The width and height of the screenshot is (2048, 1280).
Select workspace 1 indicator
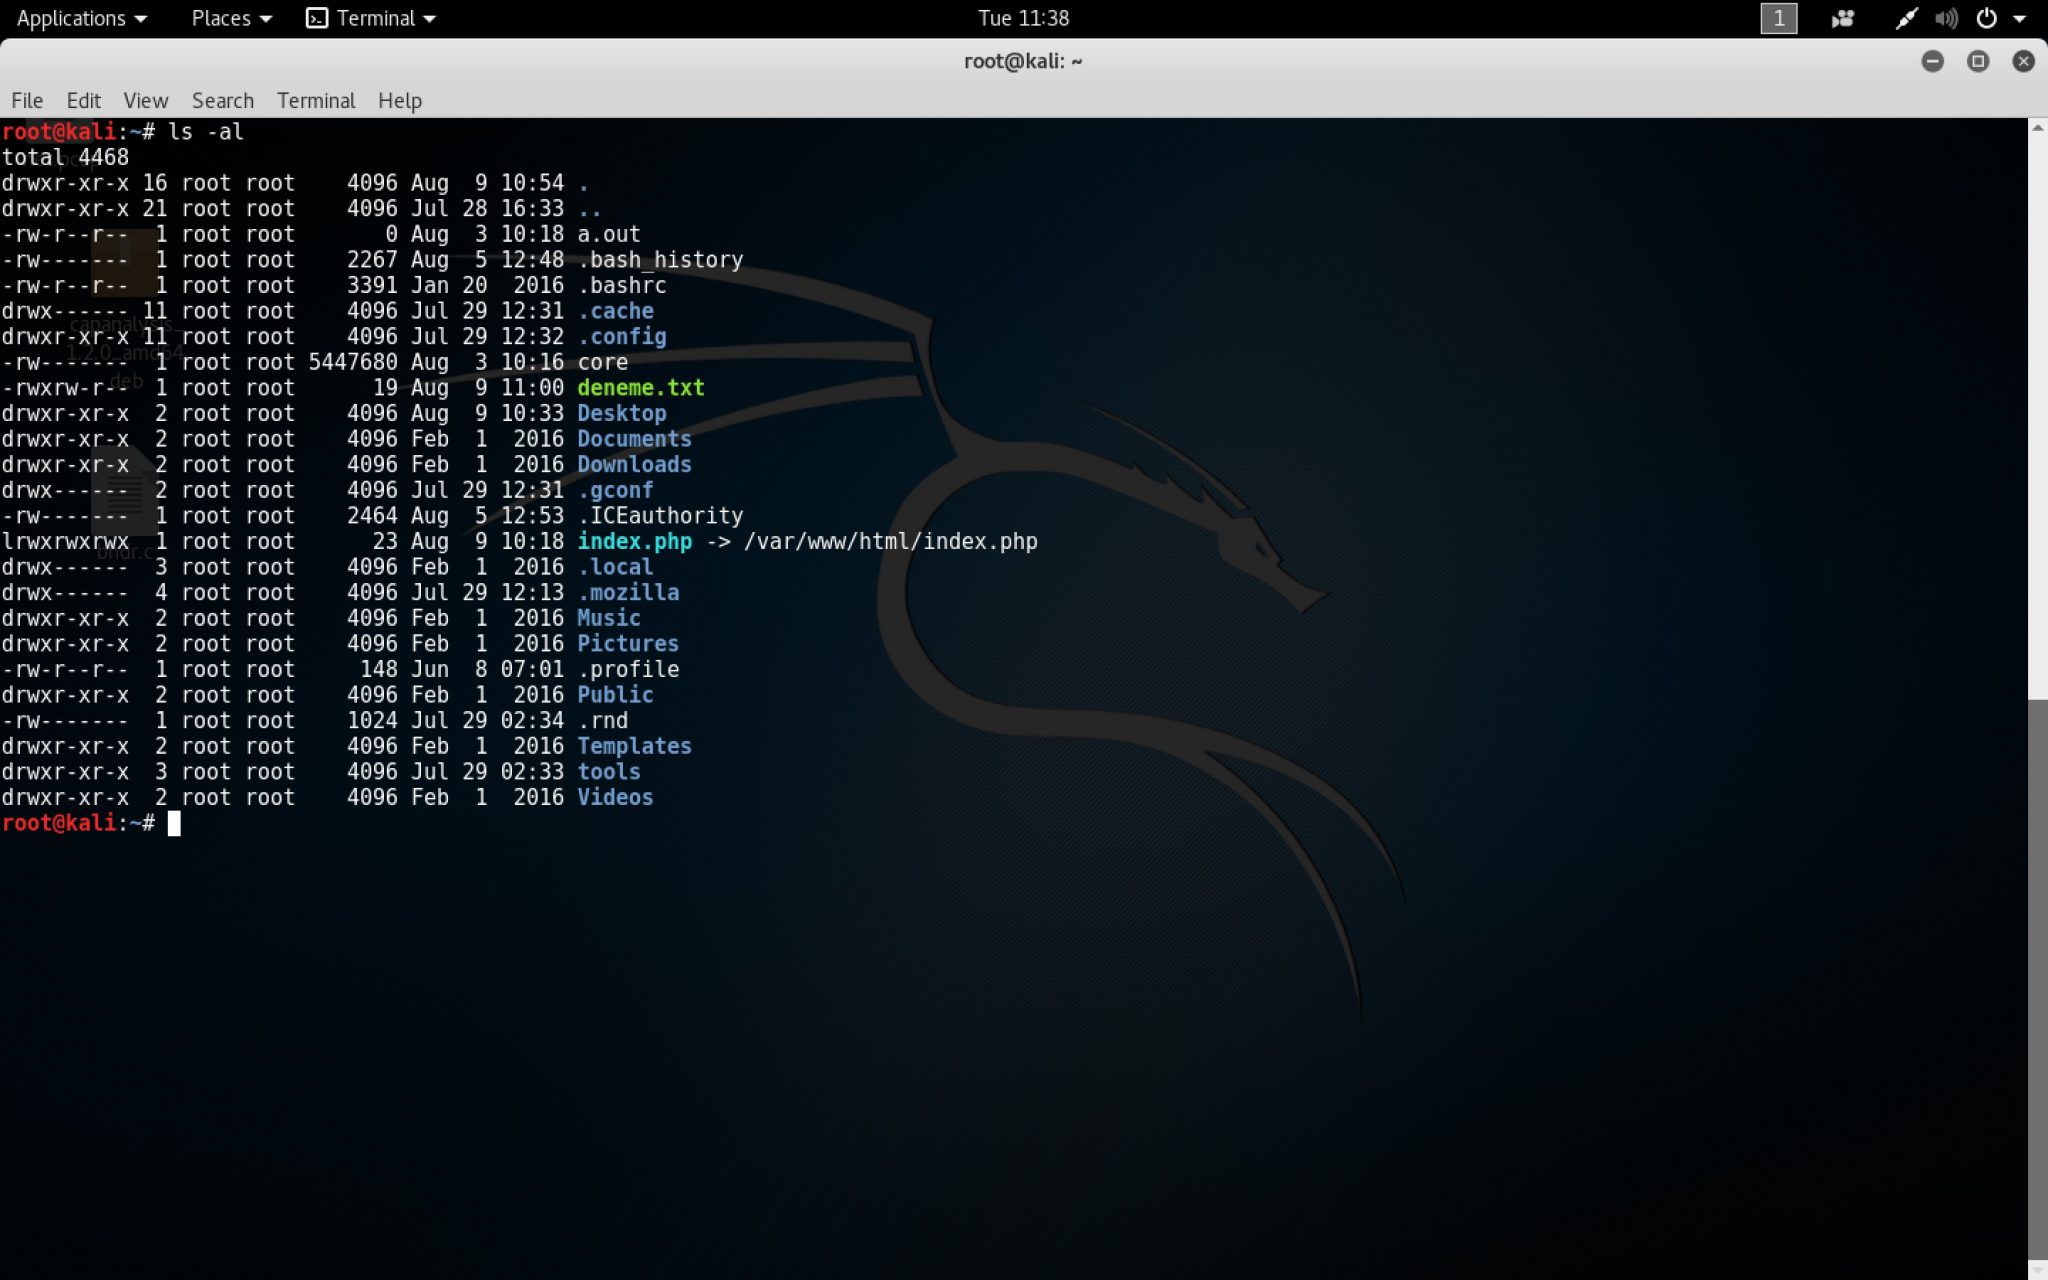tap(1778, 19)
